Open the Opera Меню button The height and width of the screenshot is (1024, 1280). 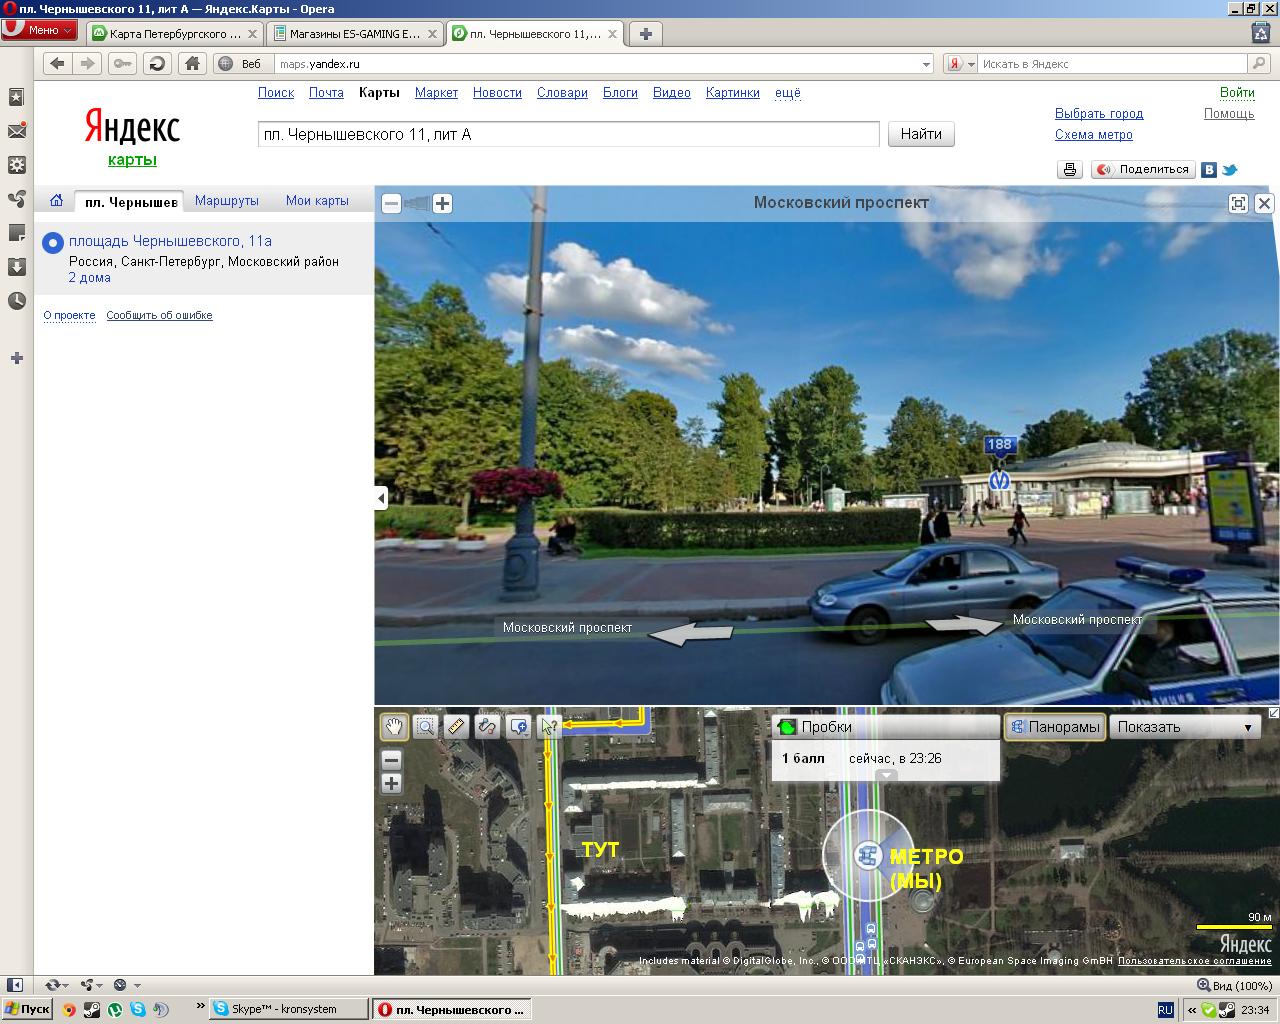coord(39,30)
